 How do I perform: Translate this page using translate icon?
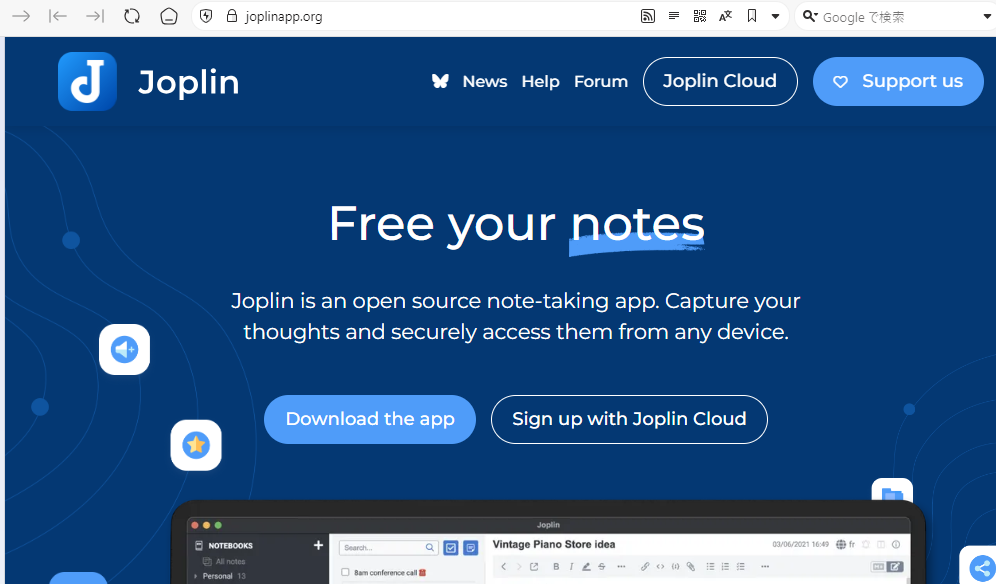[725, 16]
